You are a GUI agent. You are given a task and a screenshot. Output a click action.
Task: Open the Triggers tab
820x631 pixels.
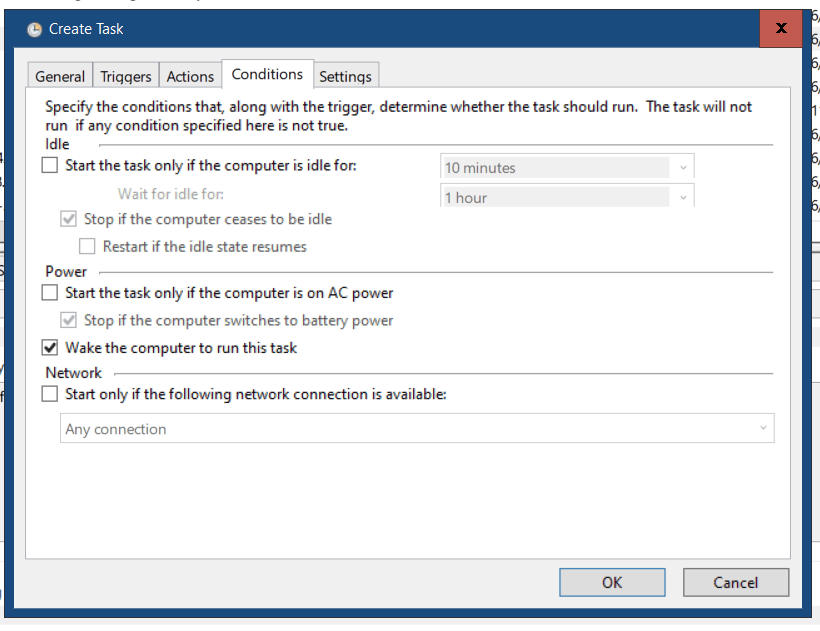[x=126, y=75]
